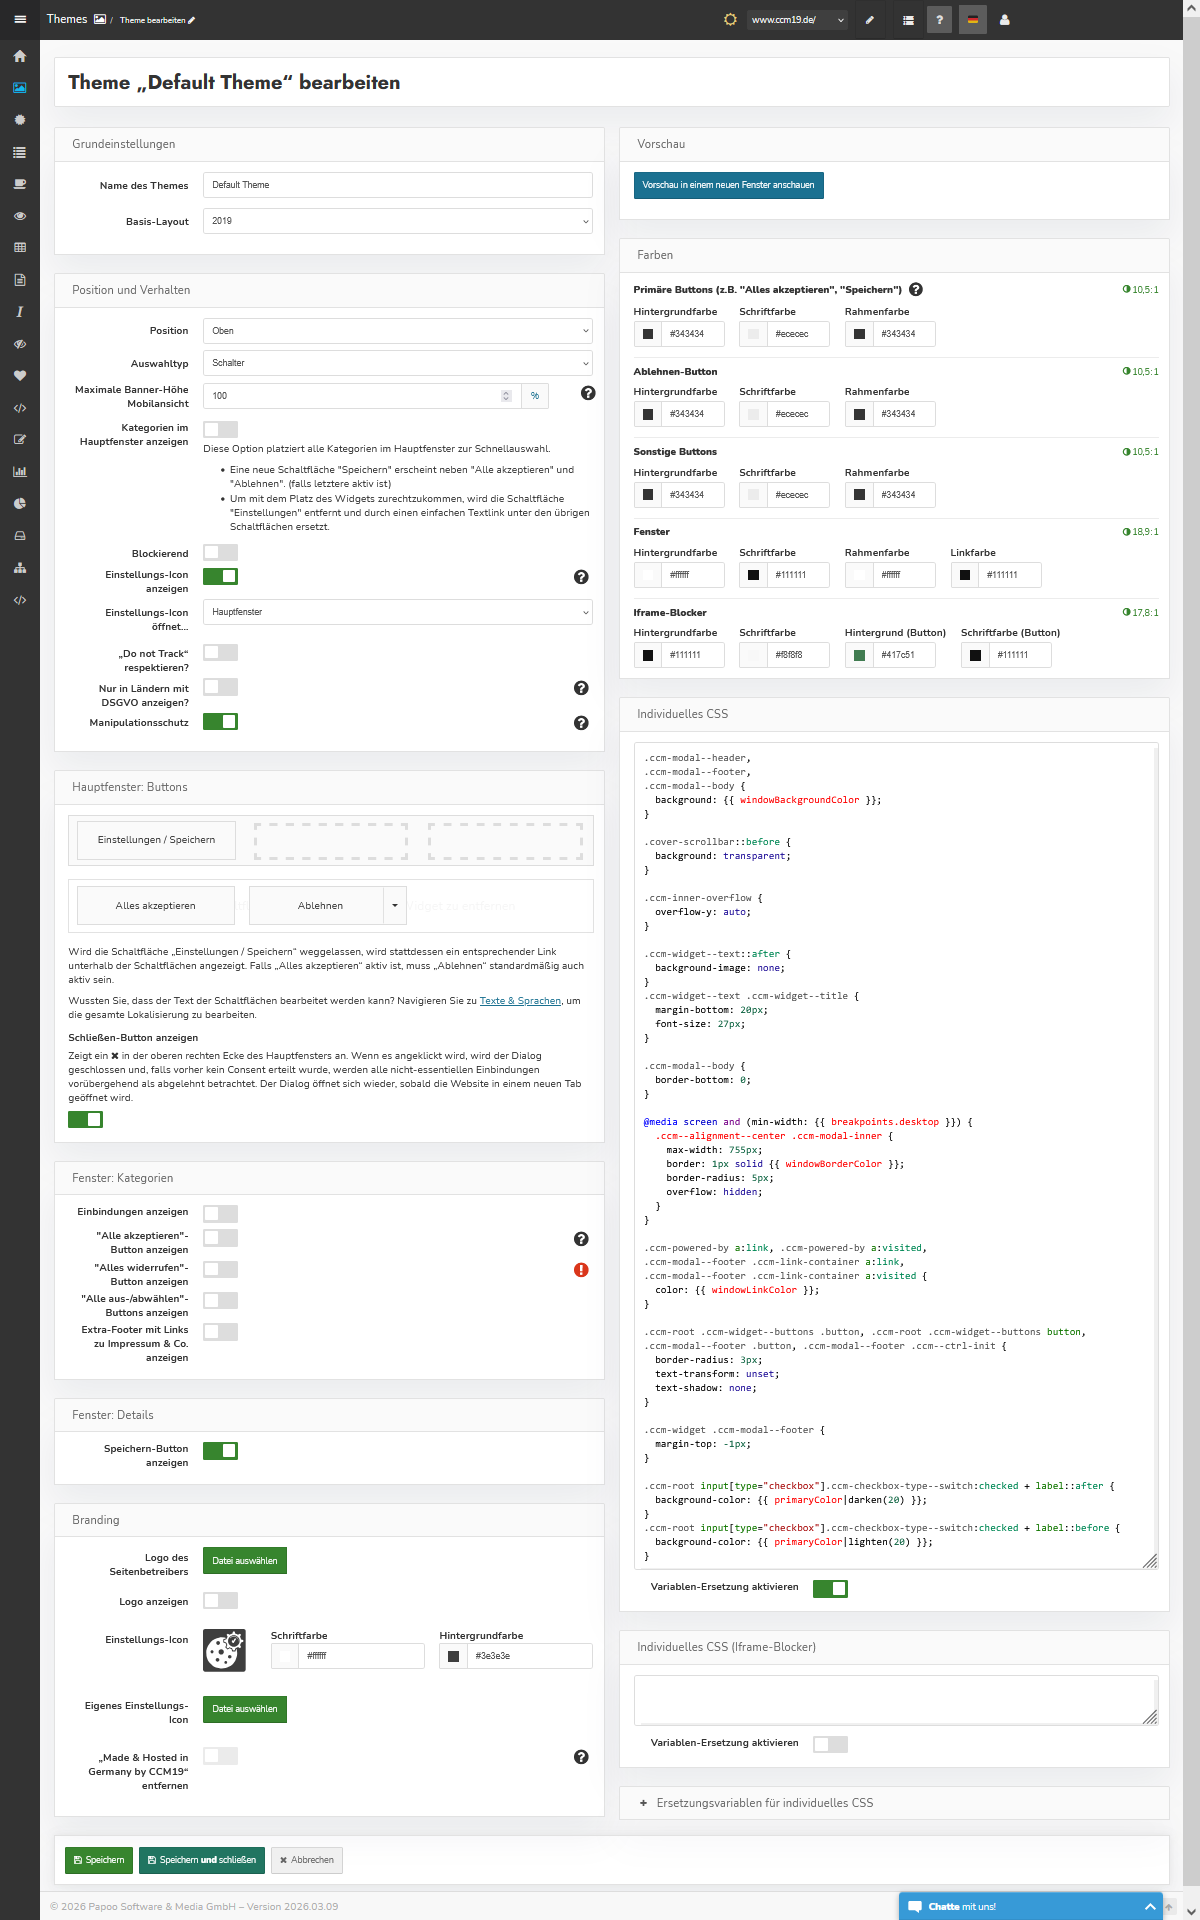This screenshot has height=1920, width=1200.
Task: Open the Basis-Layout dropdown
Action: coord(397,221)
